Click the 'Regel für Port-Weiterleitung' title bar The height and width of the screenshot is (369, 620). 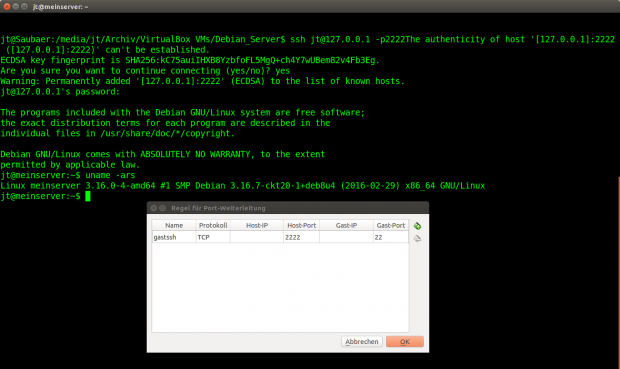coord(288,208)
